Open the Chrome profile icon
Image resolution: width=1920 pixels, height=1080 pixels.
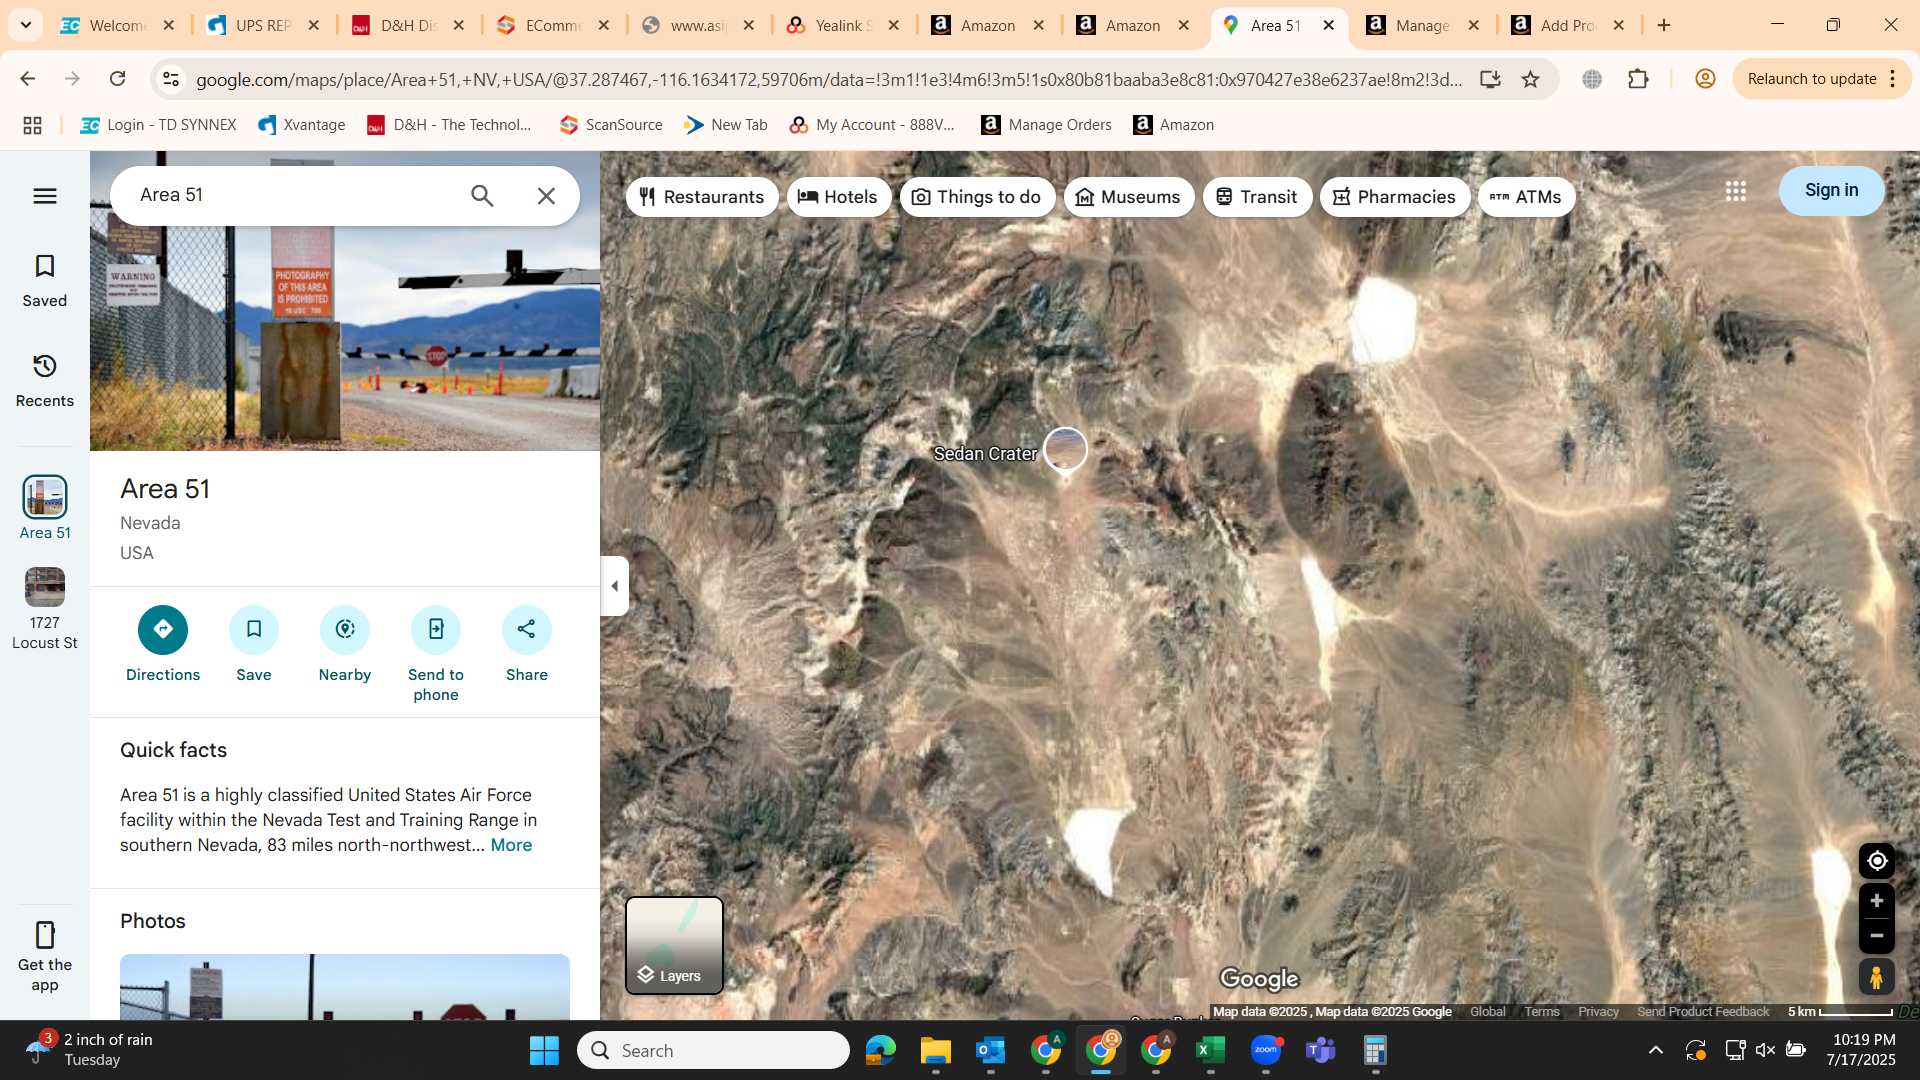pos(1705,79)
